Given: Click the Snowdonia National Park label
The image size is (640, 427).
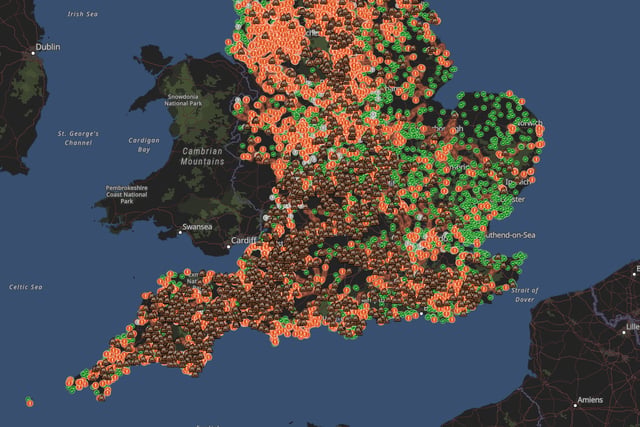Looking at the screenshot, I should pyautogui.click(x=183, y=100).
